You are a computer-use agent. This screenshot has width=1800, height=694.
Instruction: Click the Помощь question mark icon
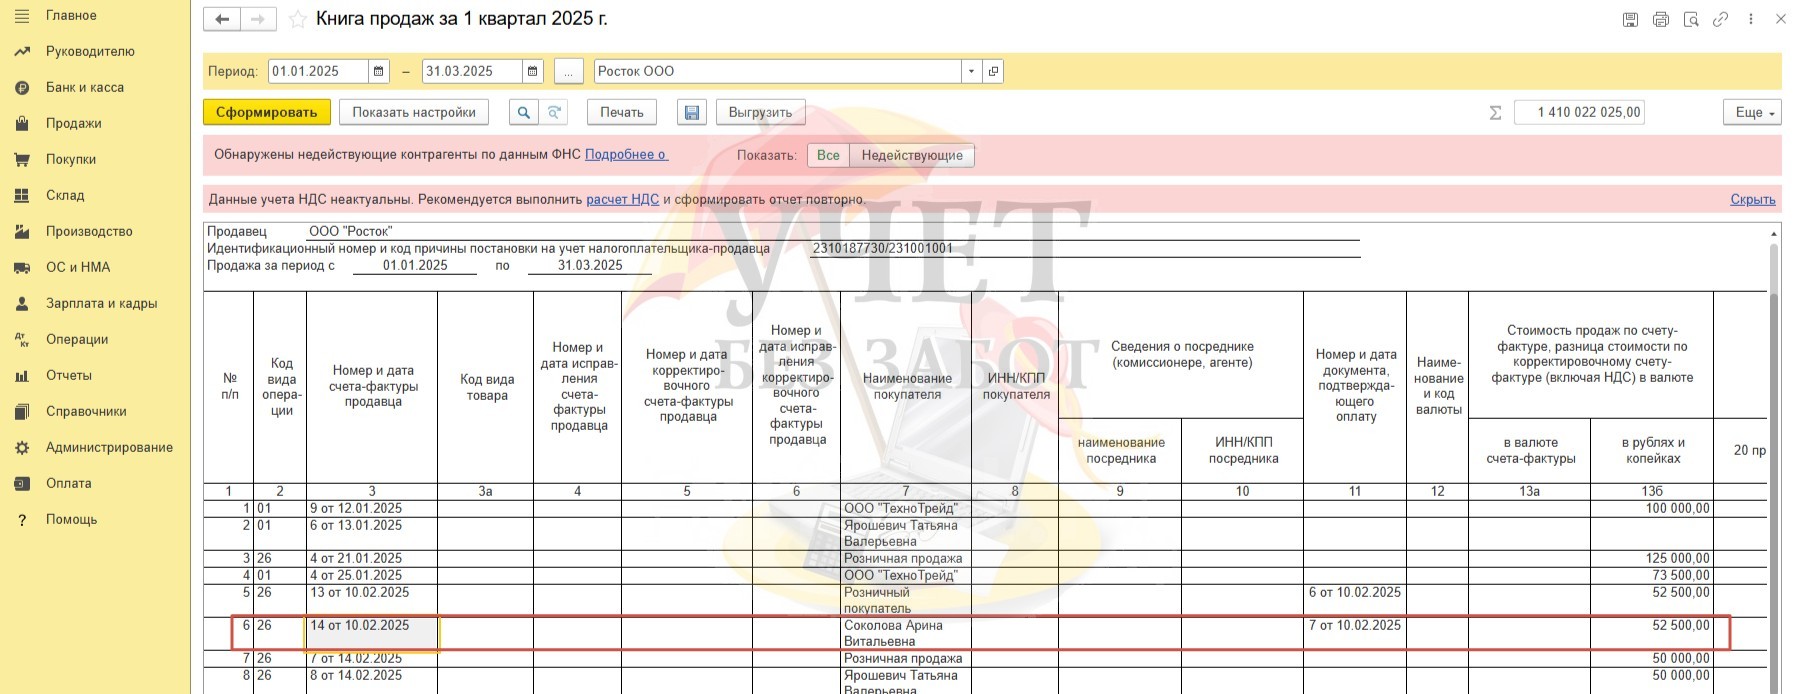pyautogui.click(x=22, y=519)
